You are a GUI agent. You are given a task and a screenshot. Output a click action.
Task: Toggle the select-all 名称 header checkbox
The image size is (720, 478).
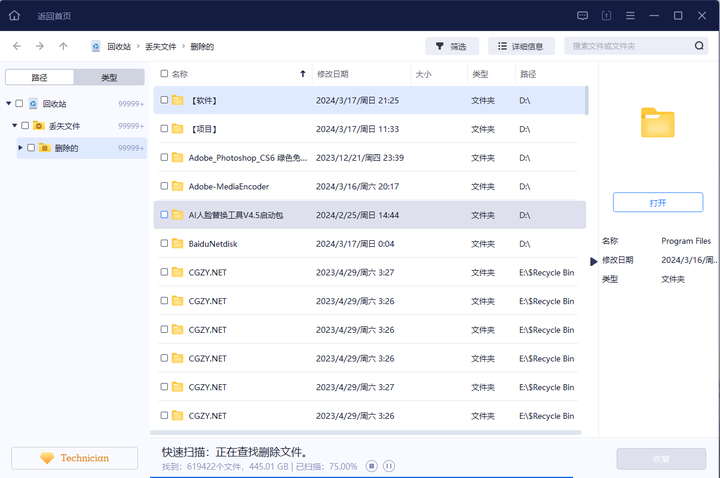click(x=164, y=73)
